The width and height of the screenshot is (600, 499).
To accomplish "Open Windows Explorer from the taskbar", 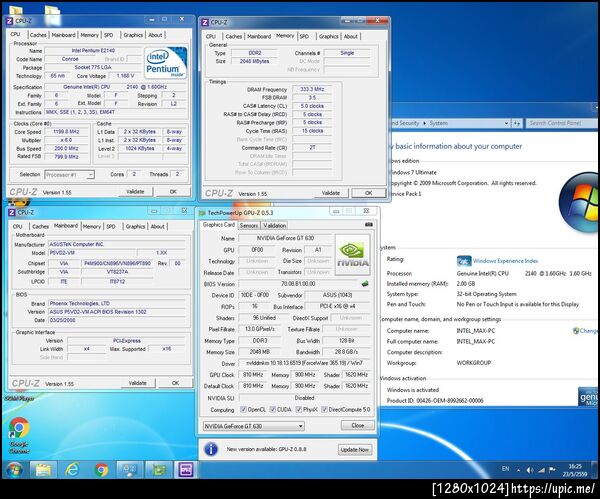I will (43, 470).
